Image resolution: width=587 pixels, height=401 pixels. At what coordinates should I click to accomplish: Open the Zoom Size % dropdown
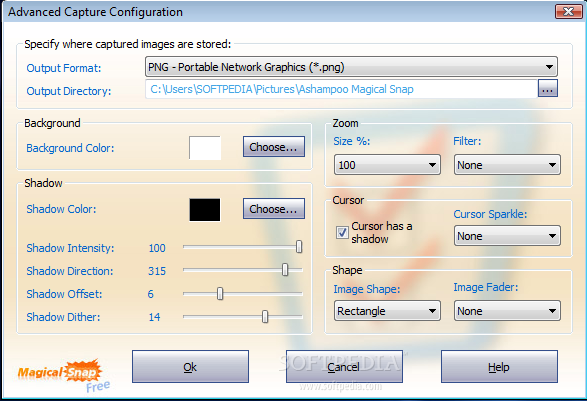point(387,165)
